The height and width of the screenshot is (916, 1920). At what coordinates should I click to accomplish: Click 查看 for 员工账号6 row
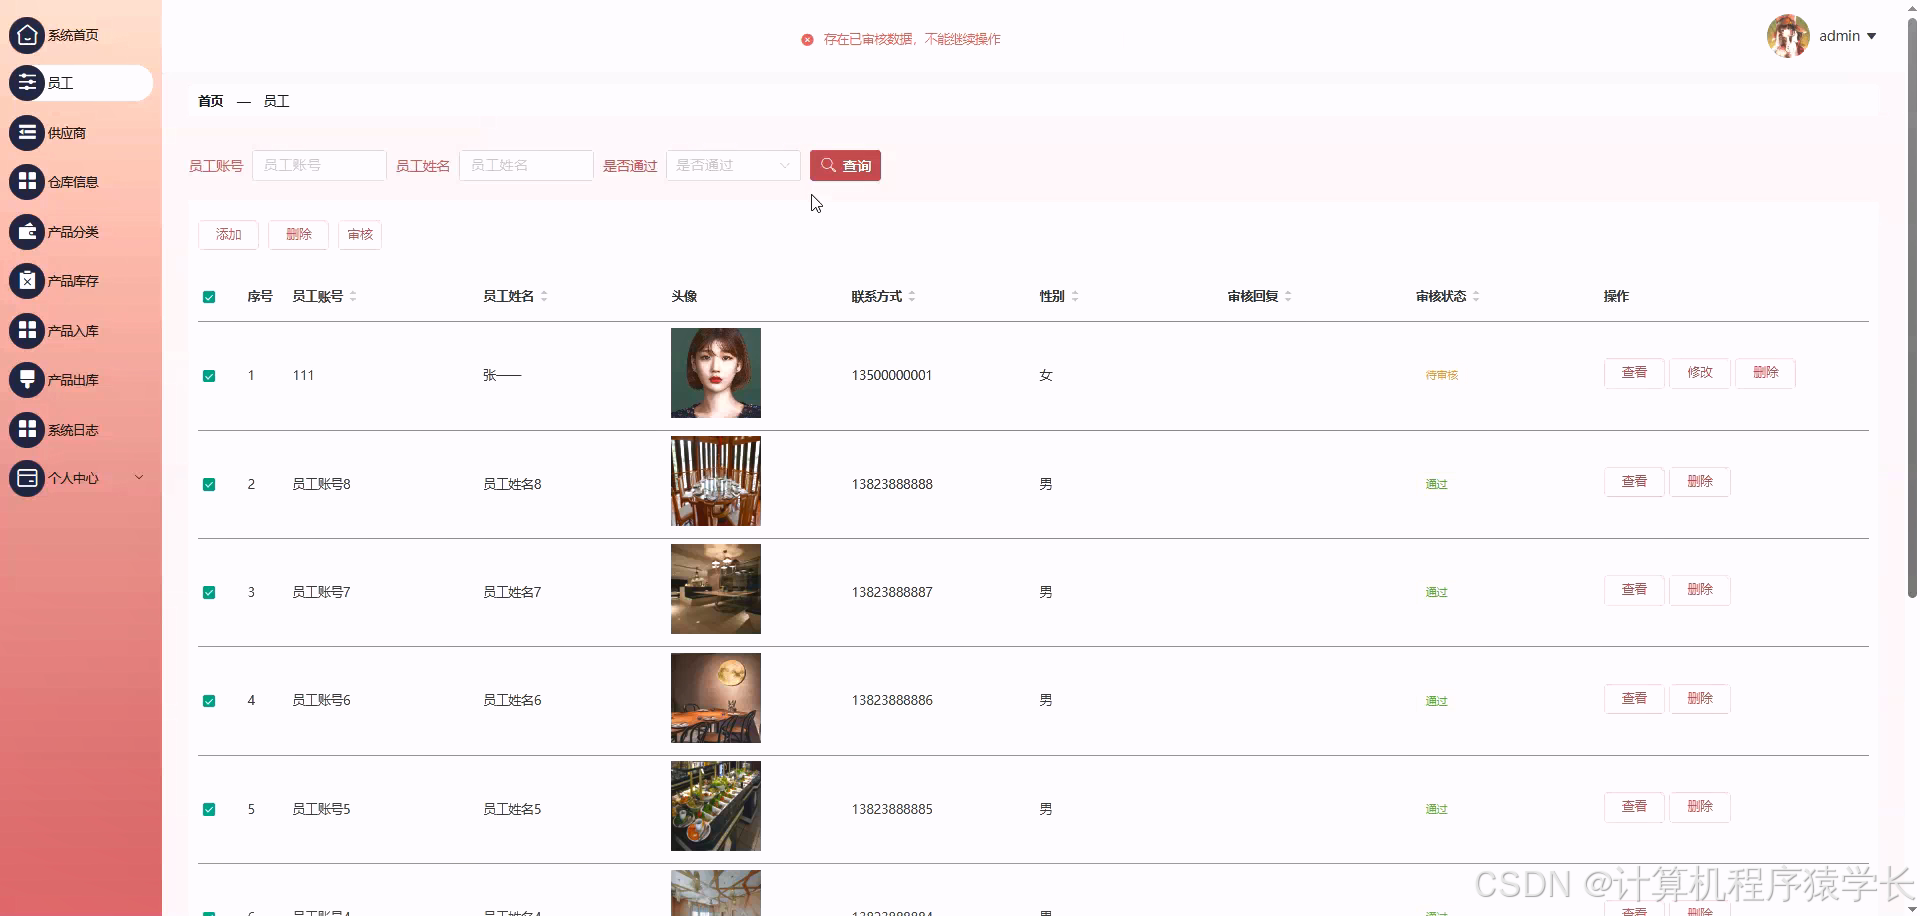(1634, 698)
